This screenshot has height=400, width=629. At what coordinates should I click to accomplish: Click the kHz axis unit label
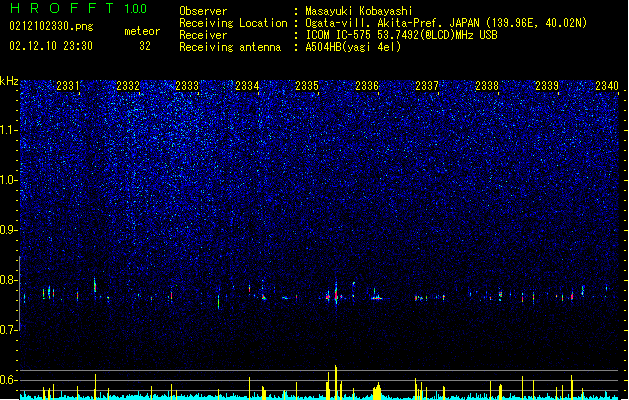click(9, 81)
